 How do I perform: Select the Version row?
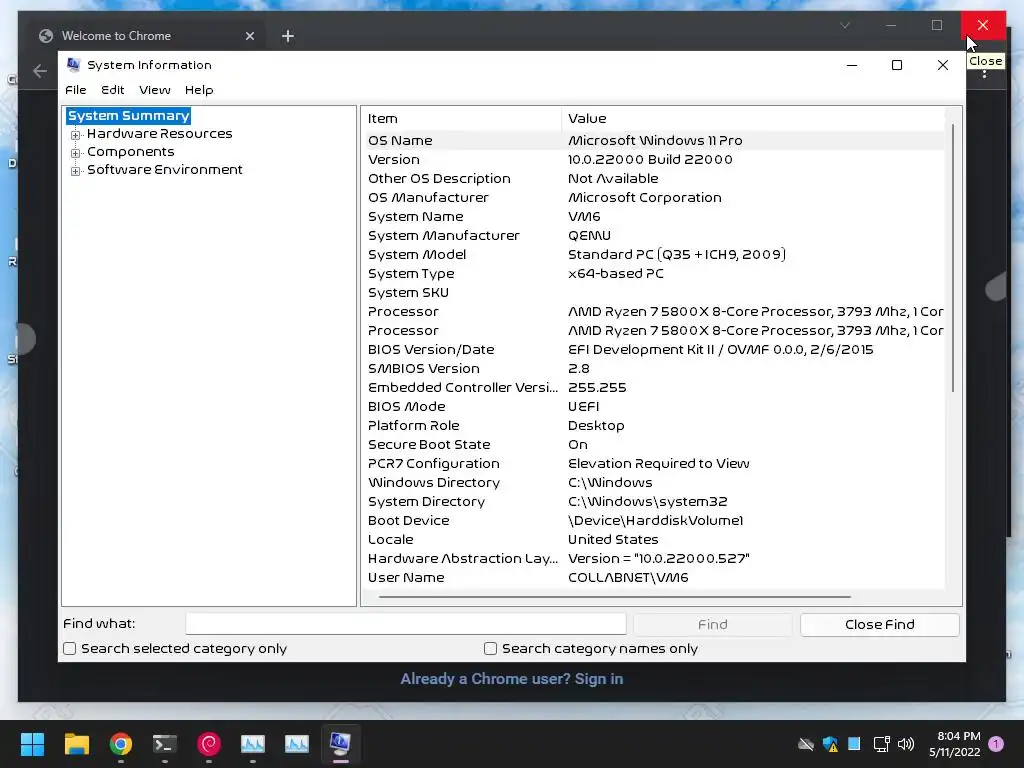tap(653, 159)
